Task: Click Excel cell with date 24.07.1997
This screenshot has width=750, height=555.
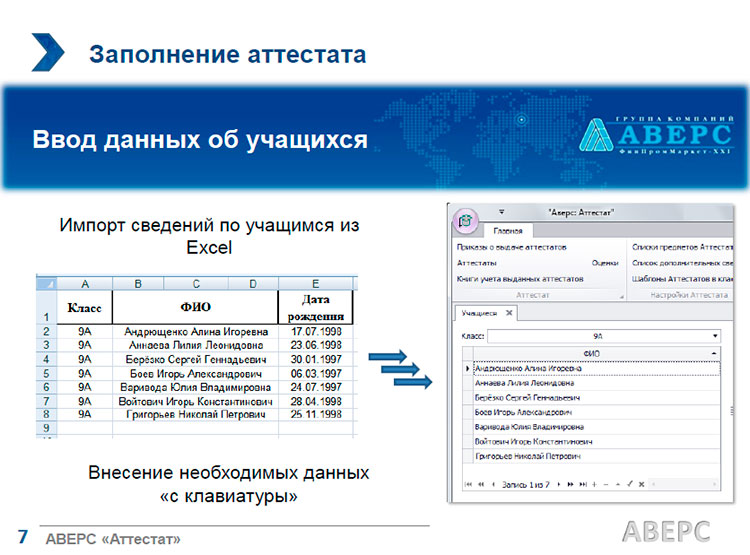Action: coord(316,387)
